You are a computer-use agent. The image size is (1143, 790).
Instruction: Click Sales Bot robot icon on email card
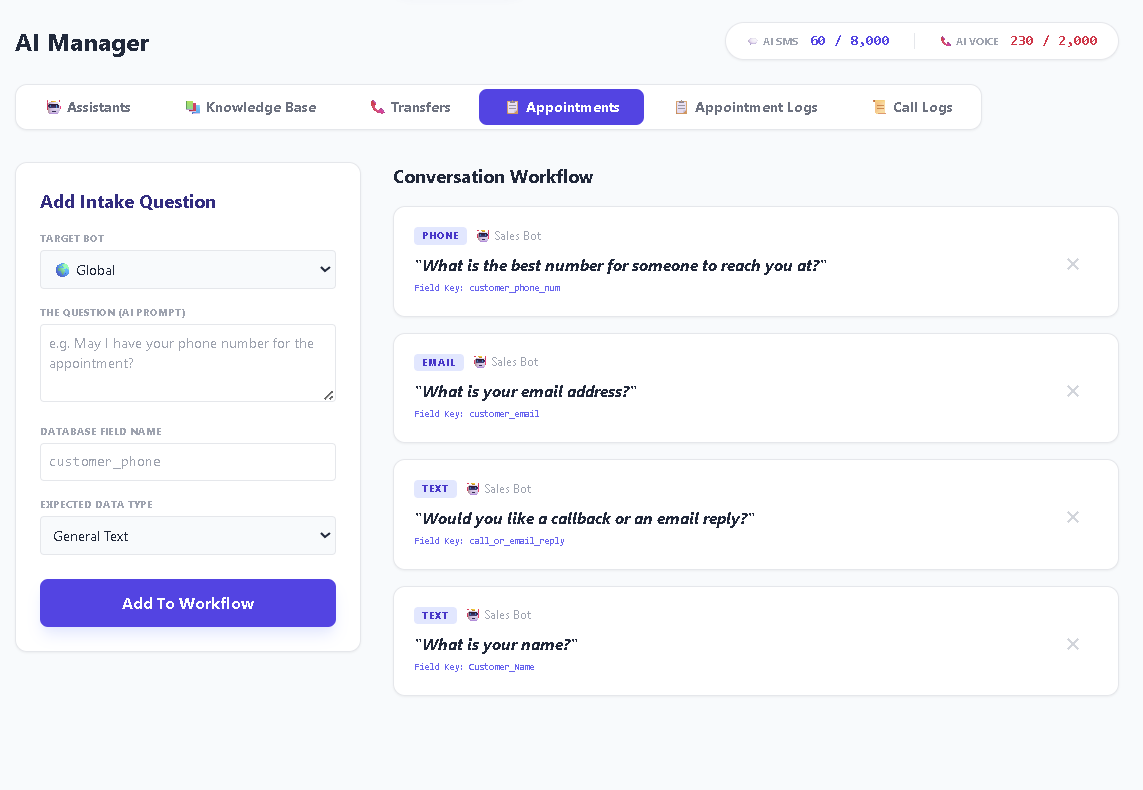point(480,362)
